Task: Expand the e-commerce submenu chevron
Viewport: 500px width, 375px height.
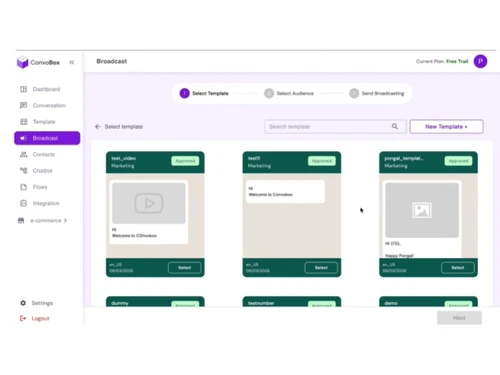Action: [65, 220]
